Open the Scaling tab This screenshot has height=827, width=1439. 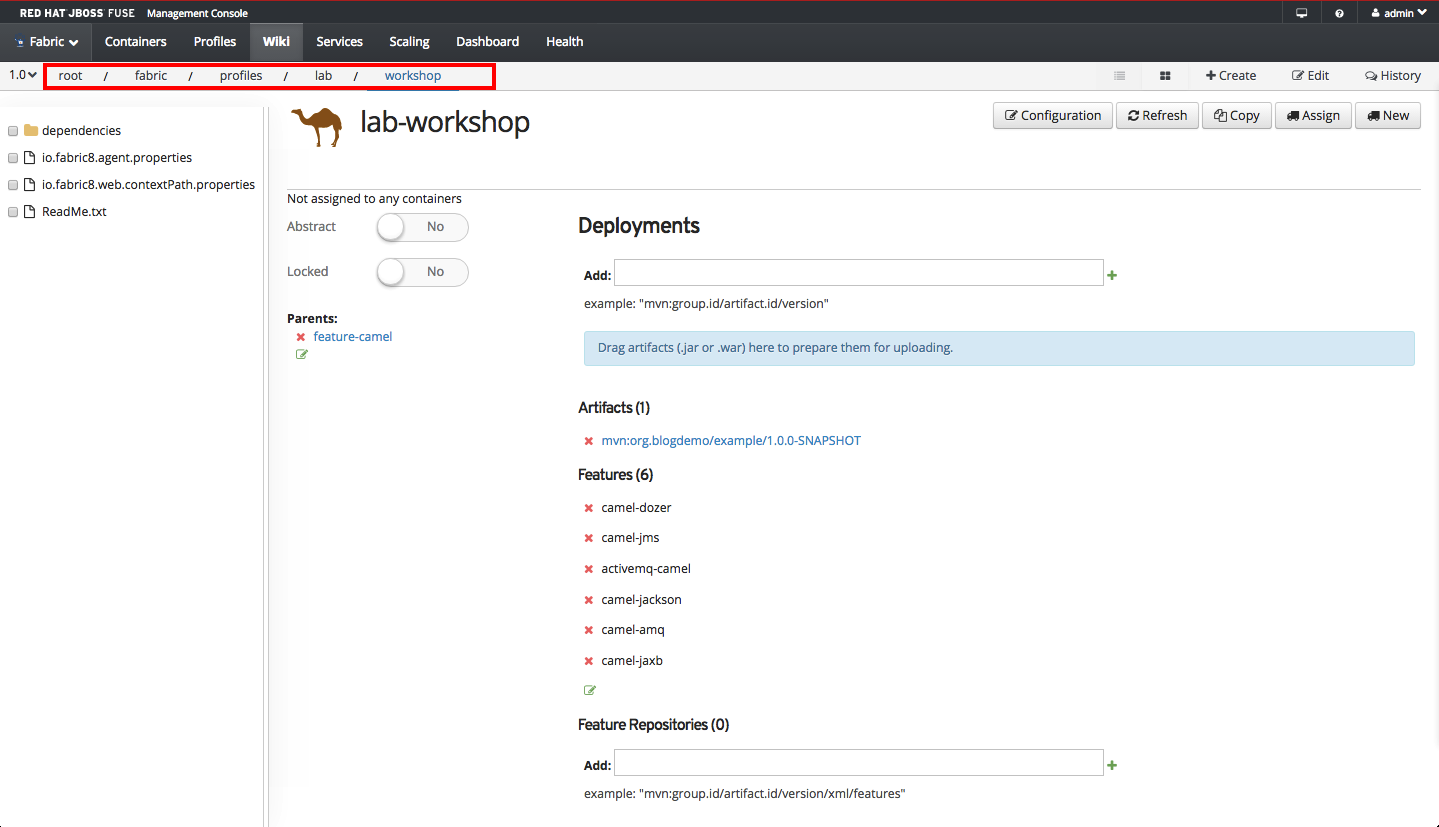(409, 42)
